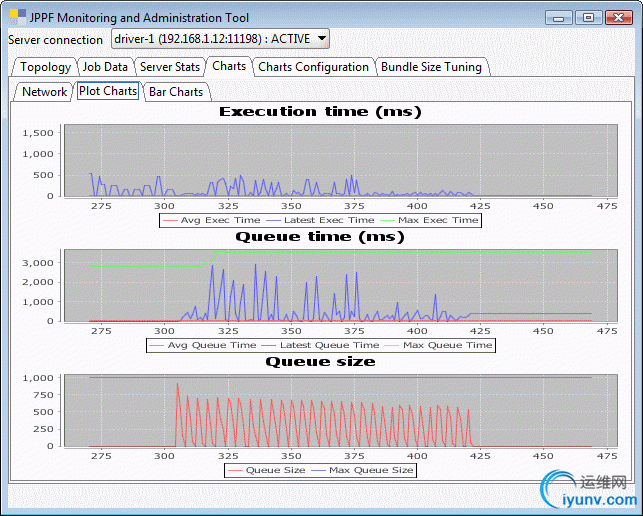
Task: Click the Execution time (ms) chart title
Action: click(320, 112)
